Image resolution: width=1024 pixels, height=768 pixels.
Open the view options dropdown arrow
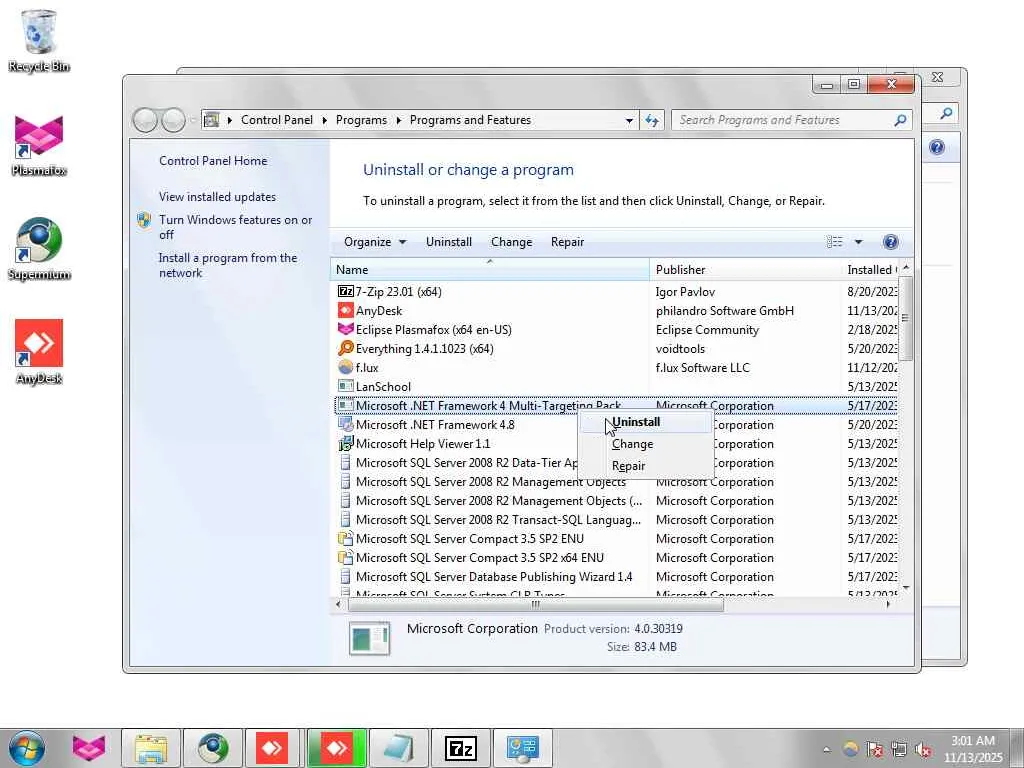[858, 242]
